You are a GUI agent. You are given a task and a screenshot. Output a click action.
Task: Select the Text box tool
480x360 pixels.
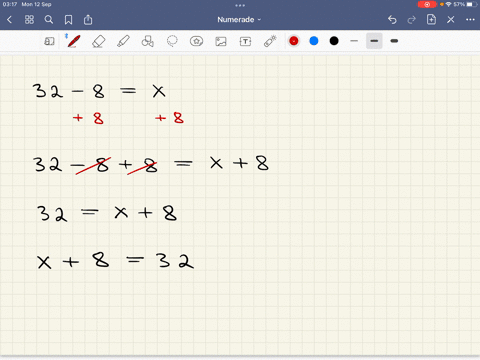[x=245, y=41]
